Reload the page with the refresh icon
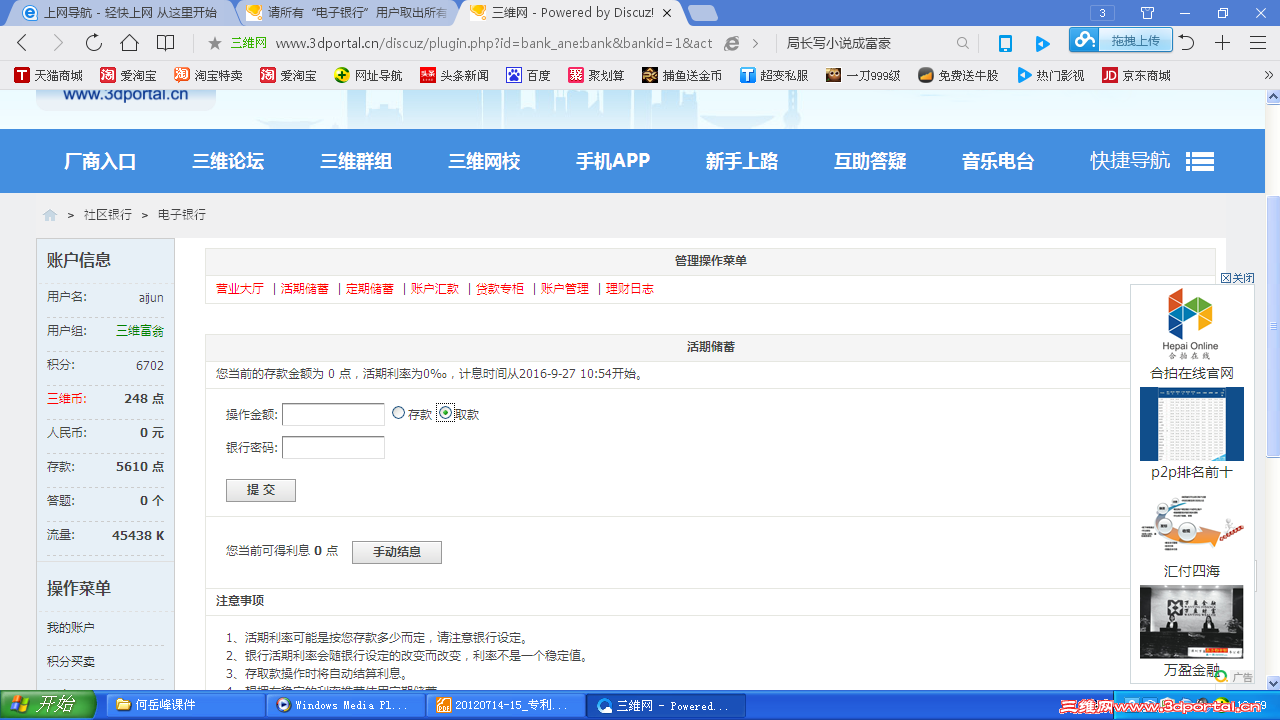The height and width of the screenshot is (720, 1280). pyautogui.click(x=93, y=43)
